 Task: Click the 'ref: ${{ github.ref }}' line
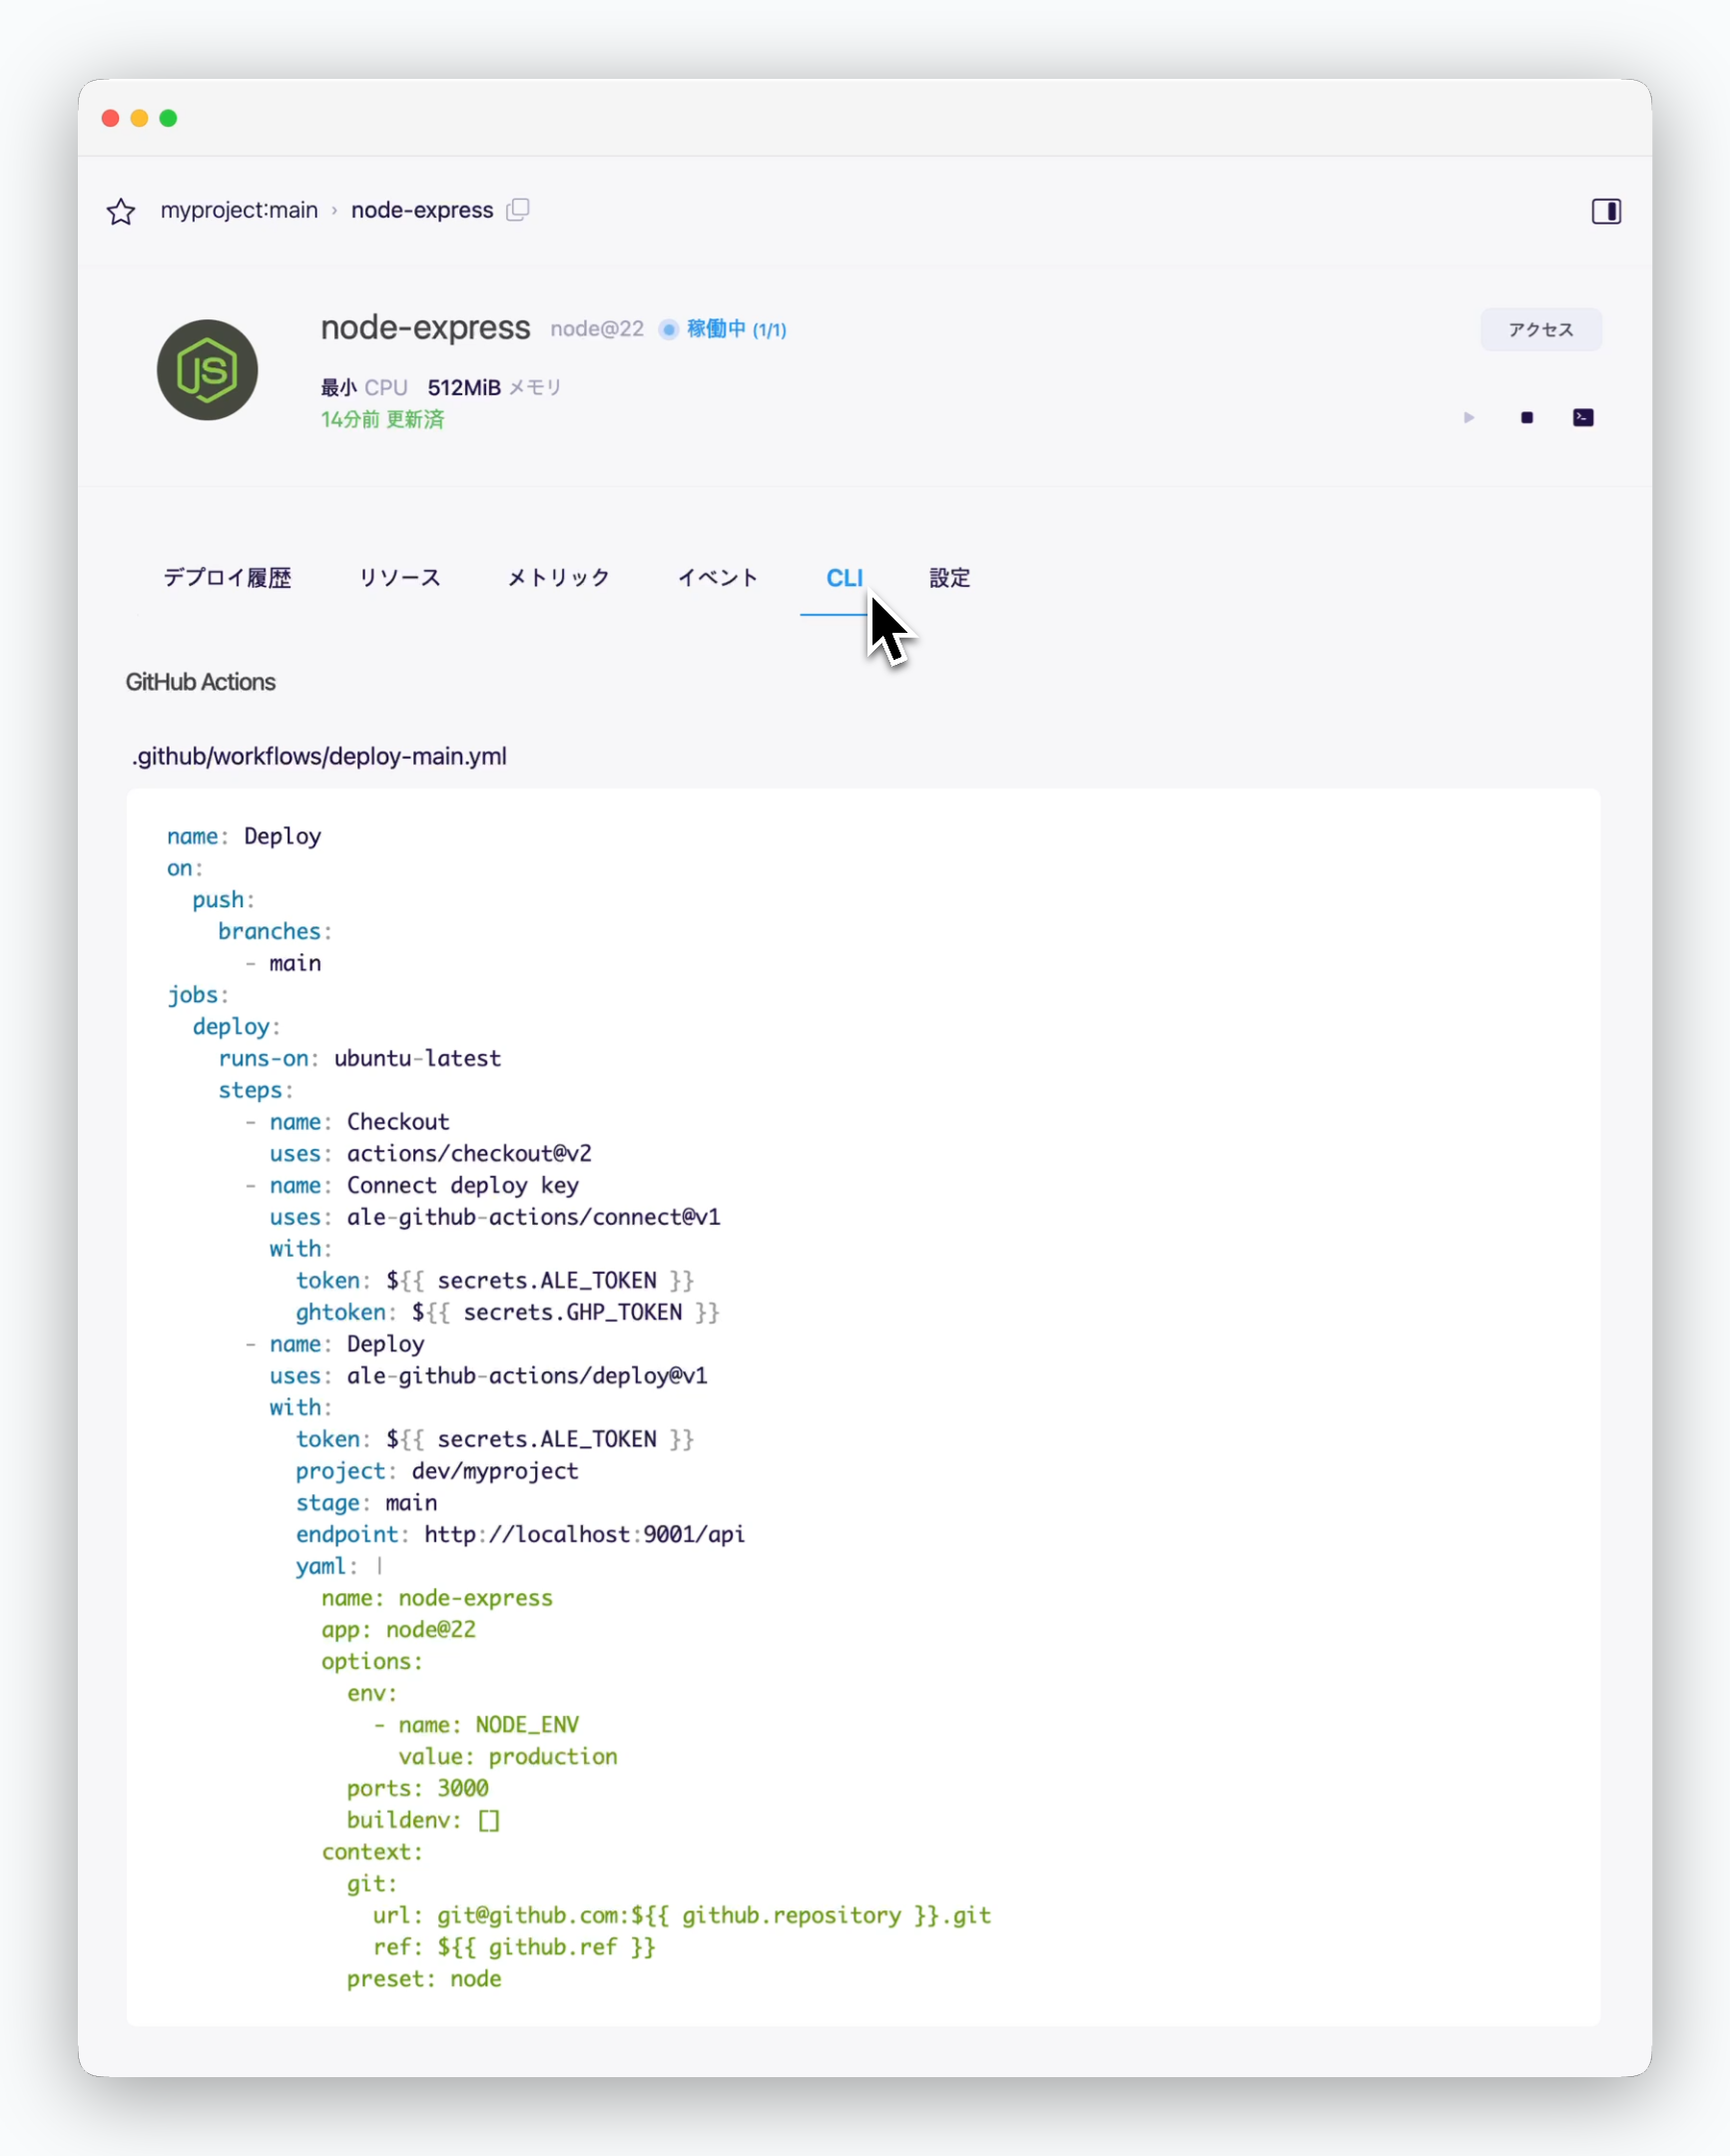tap(514, 1947)
